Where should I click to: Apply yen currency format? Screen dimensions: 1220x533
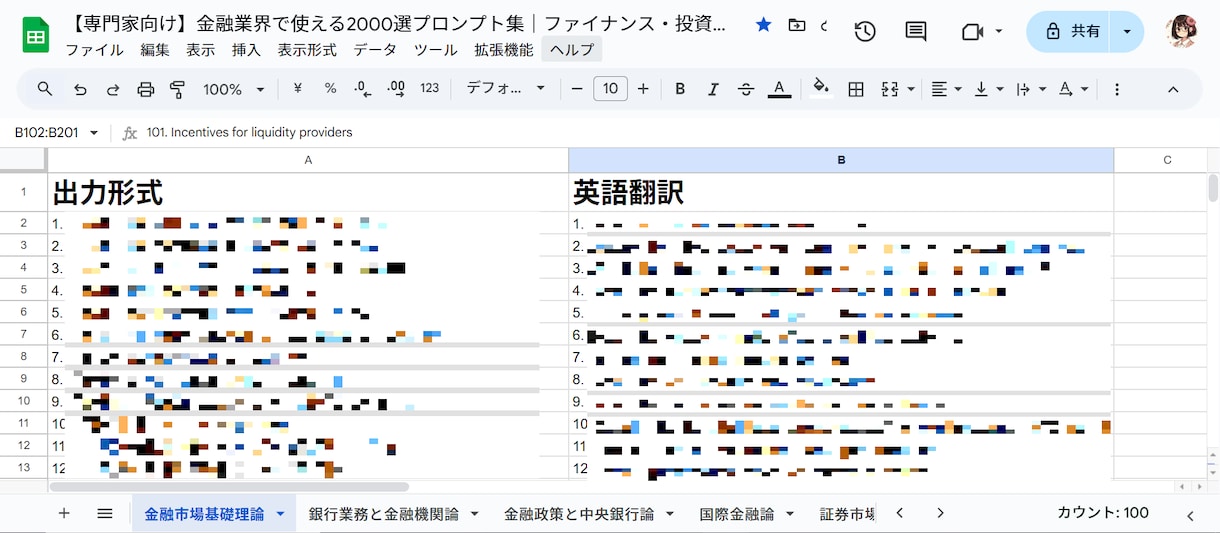point(298,89)
